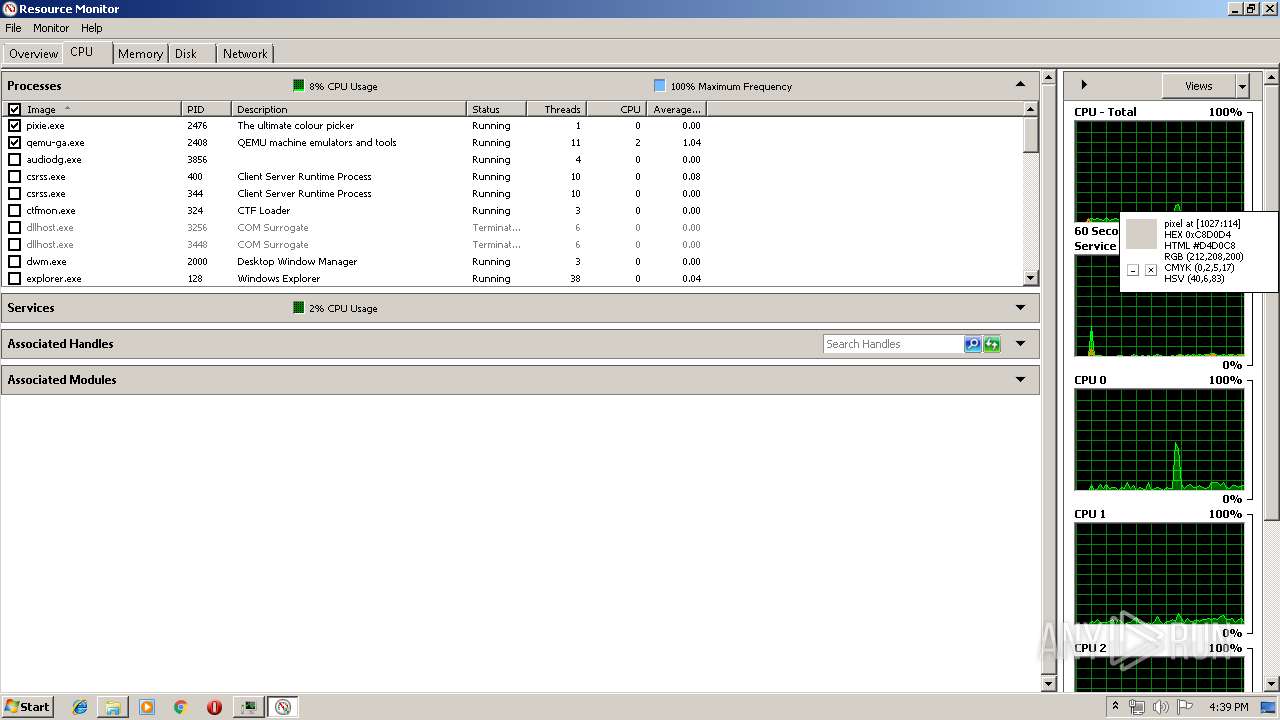Sort by the PID column header
The height and width of the screenshot is (720, 1280).
click(x=206, y=109)
